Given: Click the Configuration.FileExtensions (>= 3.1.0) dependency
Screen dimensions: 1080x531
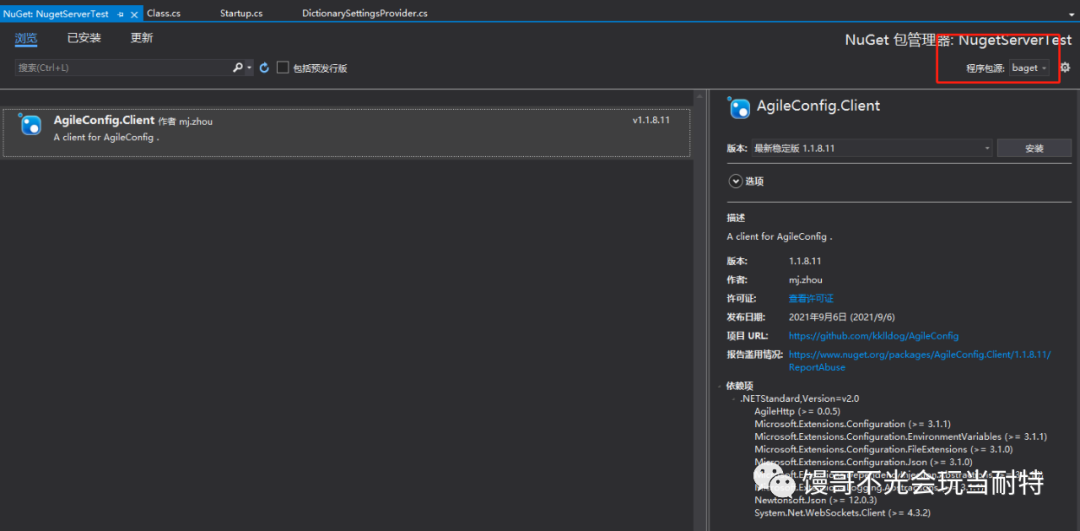Looking at the screenshot, I should (x=883, y=449).
